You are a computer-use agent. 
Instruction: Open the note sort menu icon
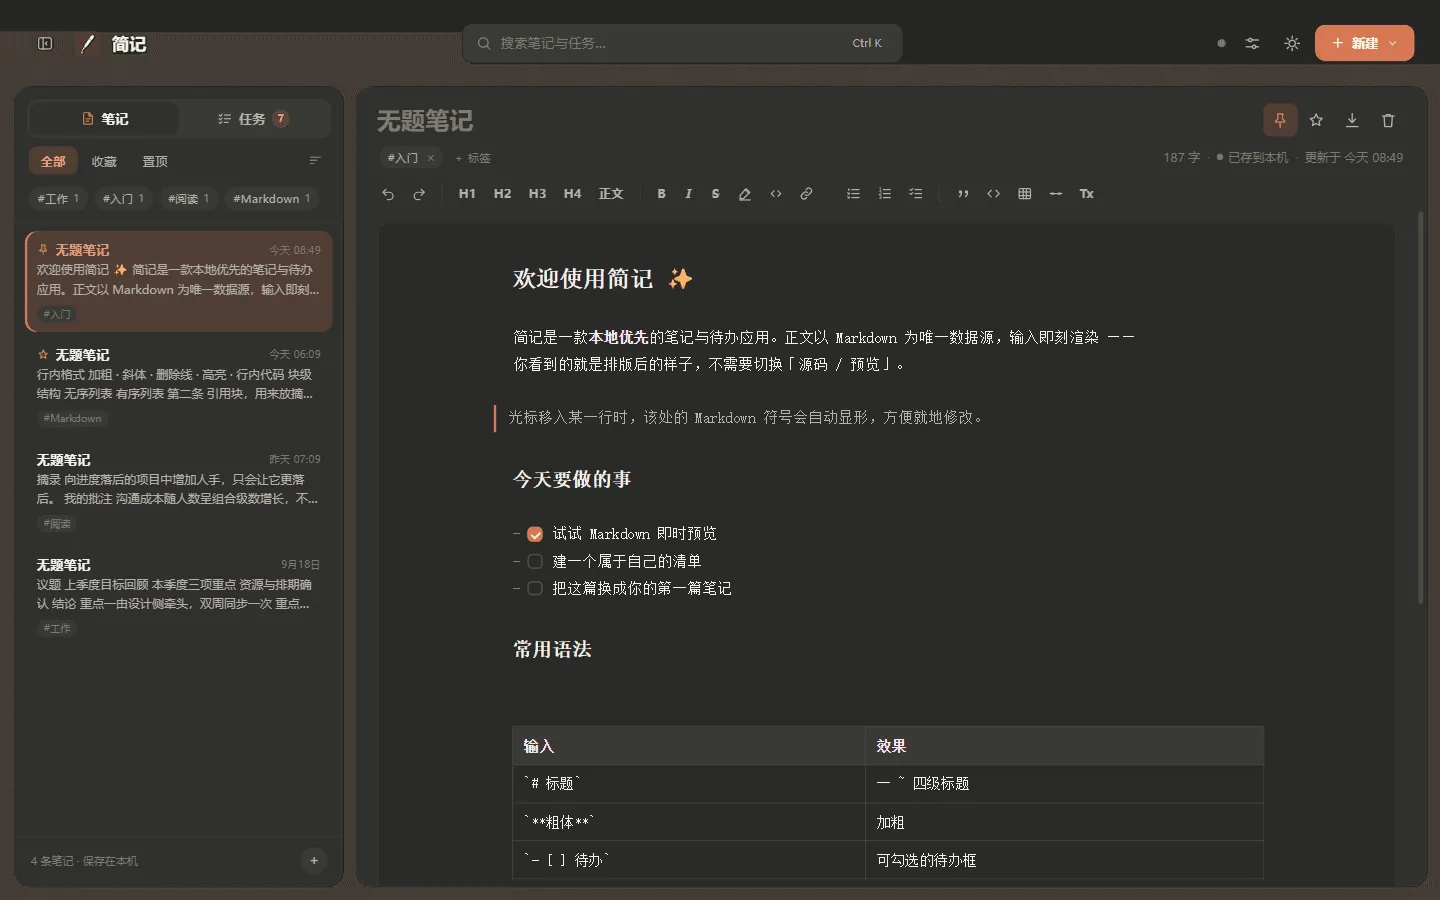pyautogui.click(x=315, y=161)
